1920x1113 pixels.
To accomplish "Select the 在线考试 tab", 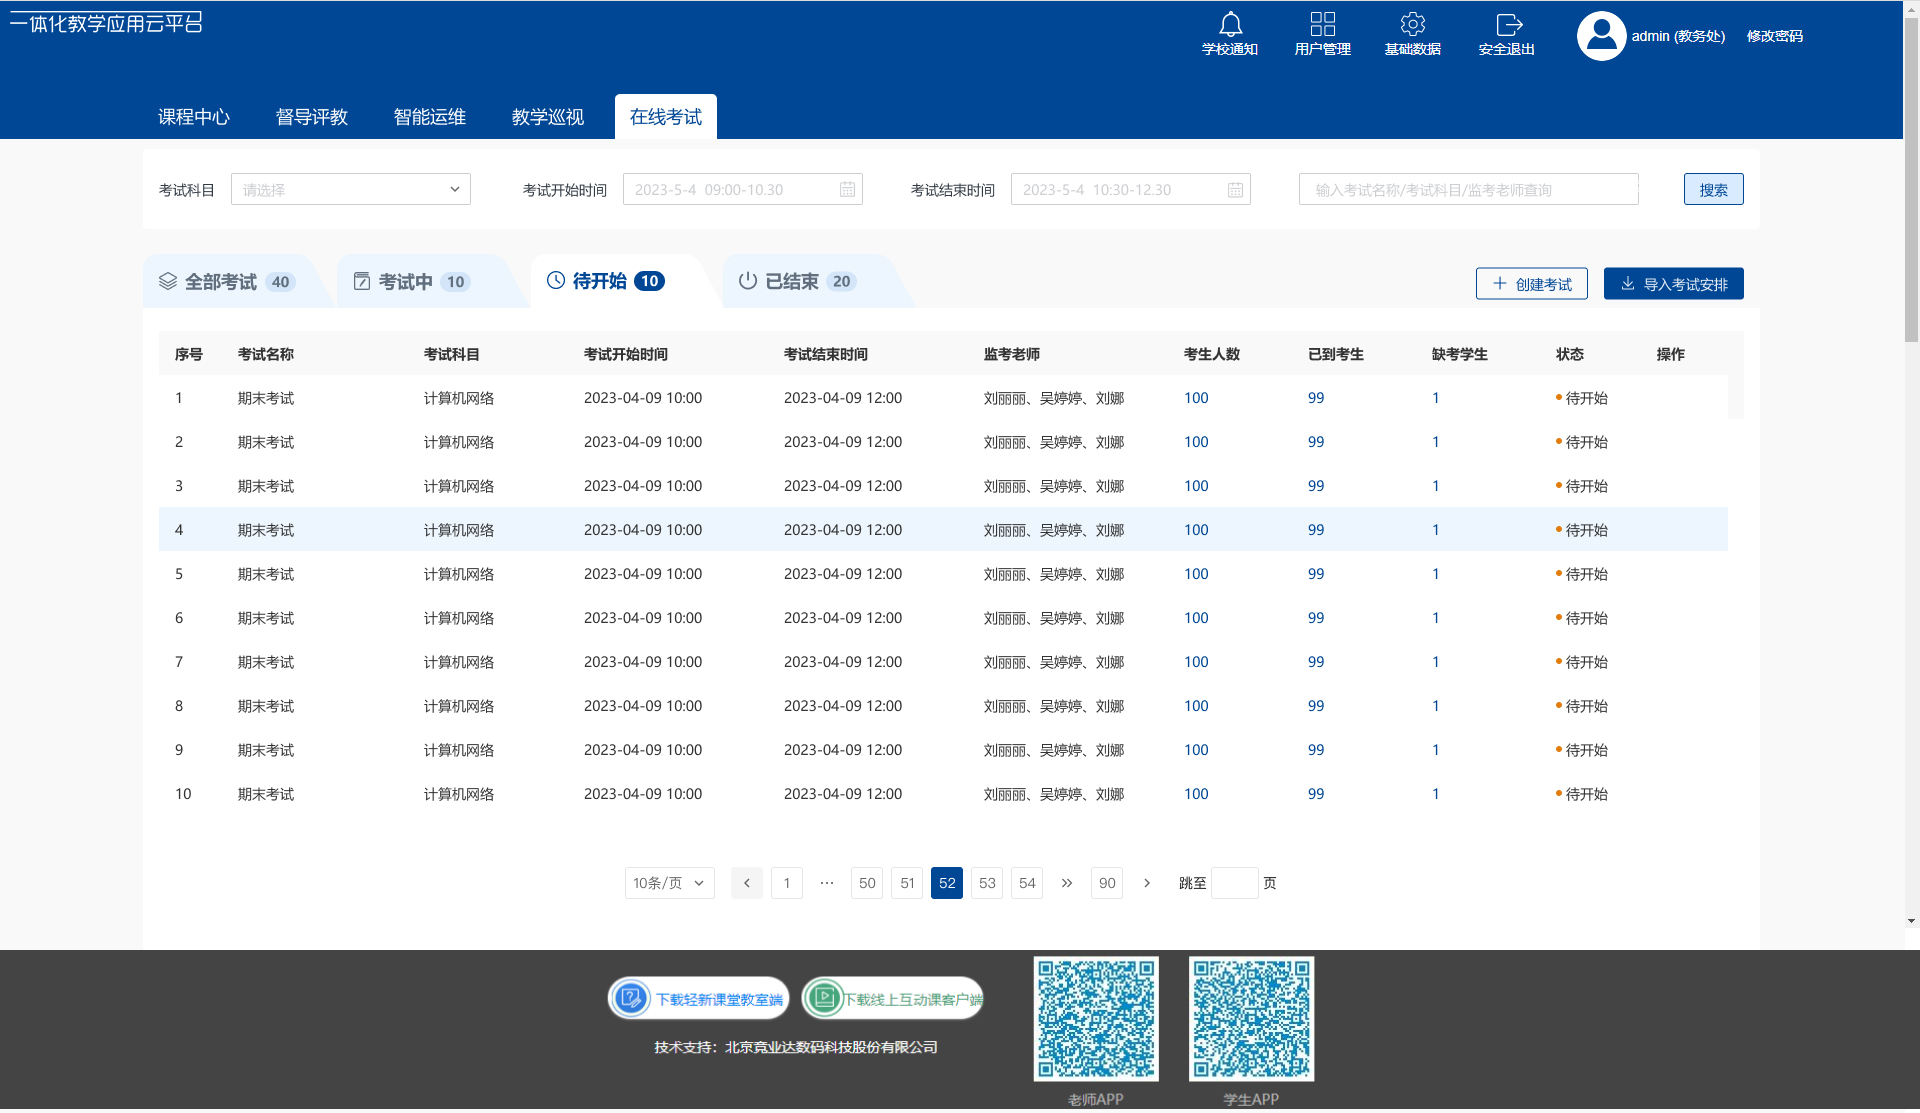I will [666, 117].
